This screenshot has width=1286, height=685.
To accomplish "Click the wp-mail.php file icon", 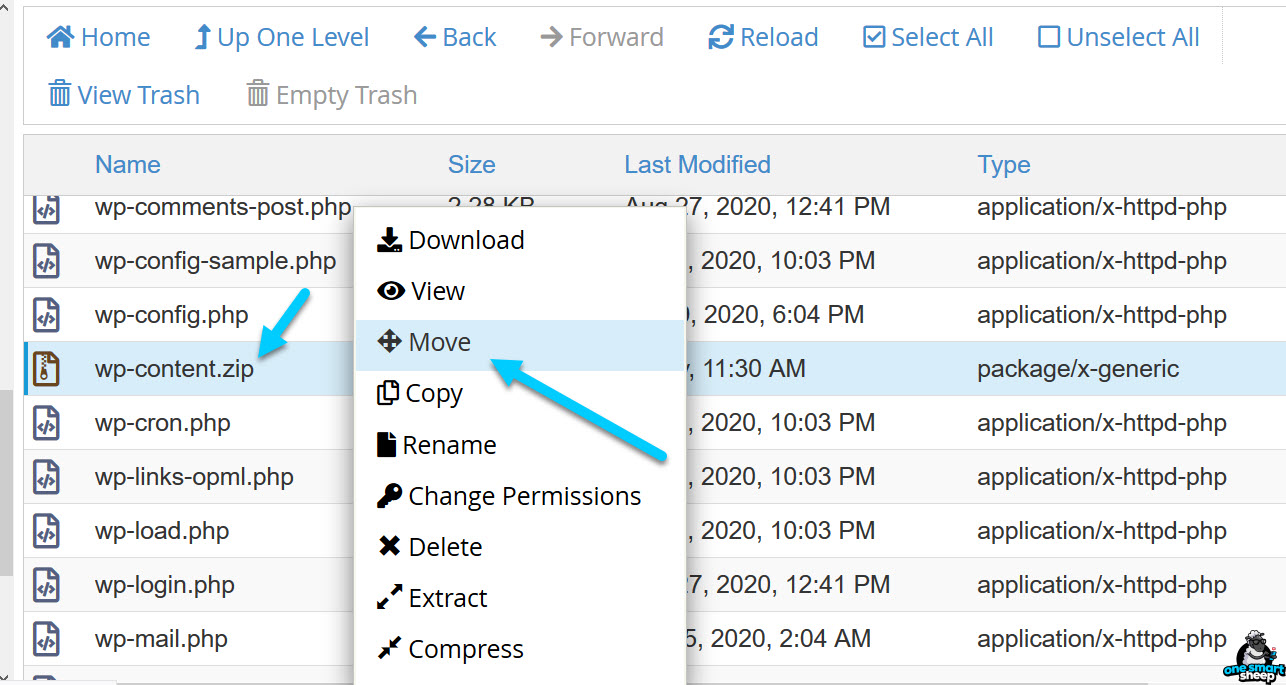I will tap(46, 639).
